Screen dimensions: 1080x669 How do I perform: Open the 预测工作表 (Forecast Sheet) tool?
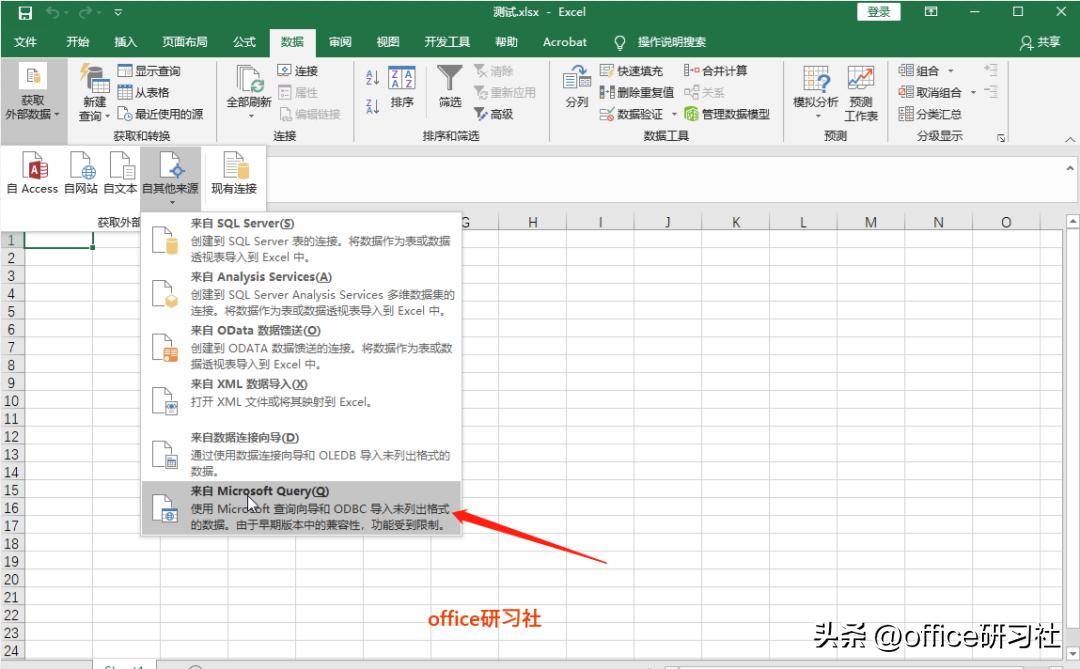[861, 90]
